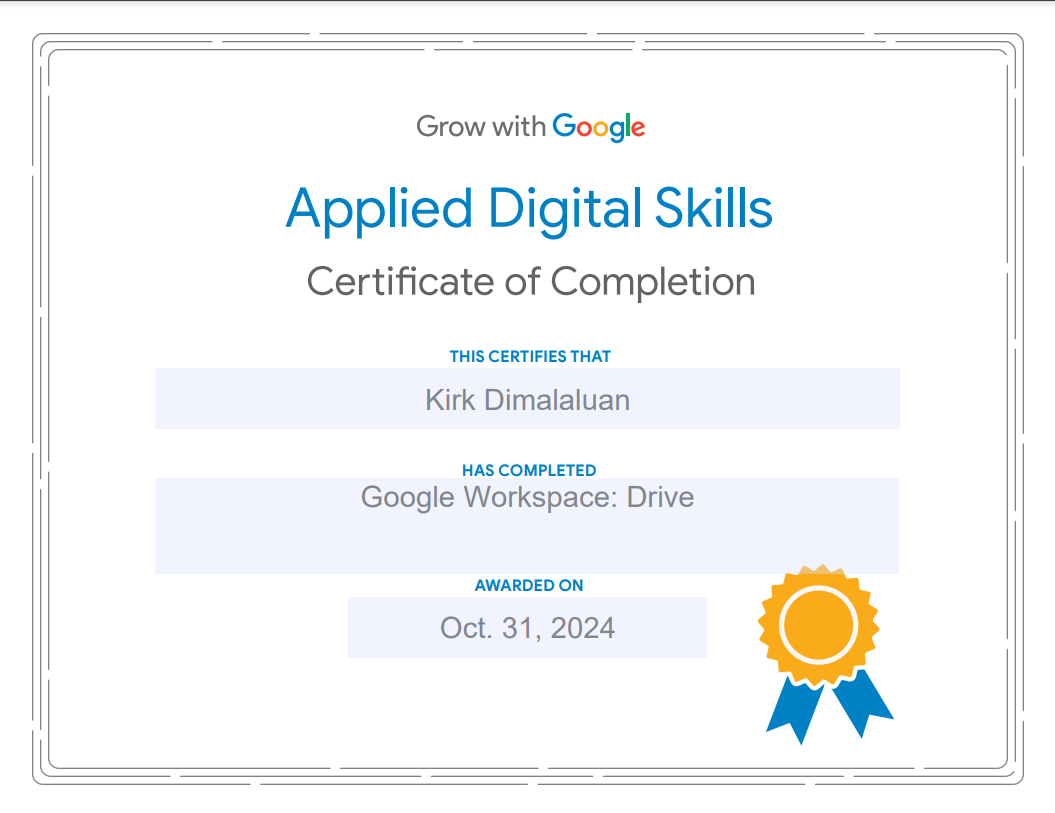Click the Certificate of Completion subtitle
The image size is (1055, 813).
pos(530,281)
